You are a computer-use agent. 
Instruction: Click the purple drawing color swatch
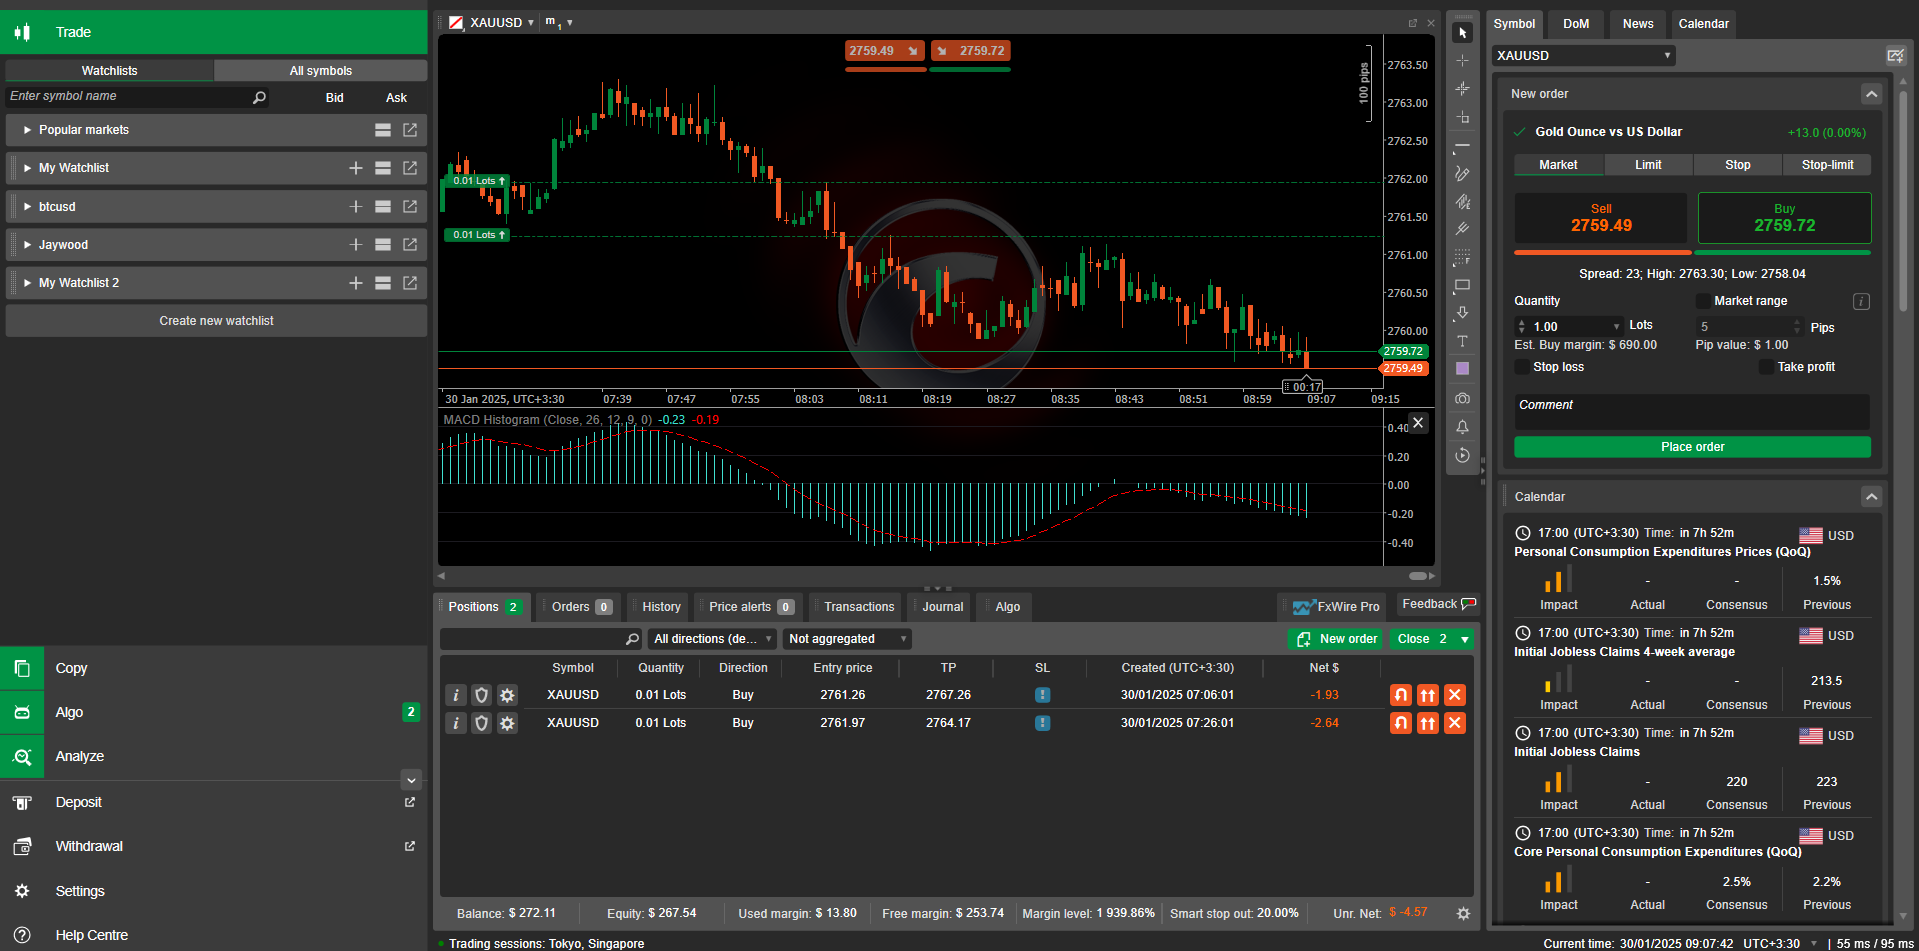pyautogui.click(x=1462, y=369)
